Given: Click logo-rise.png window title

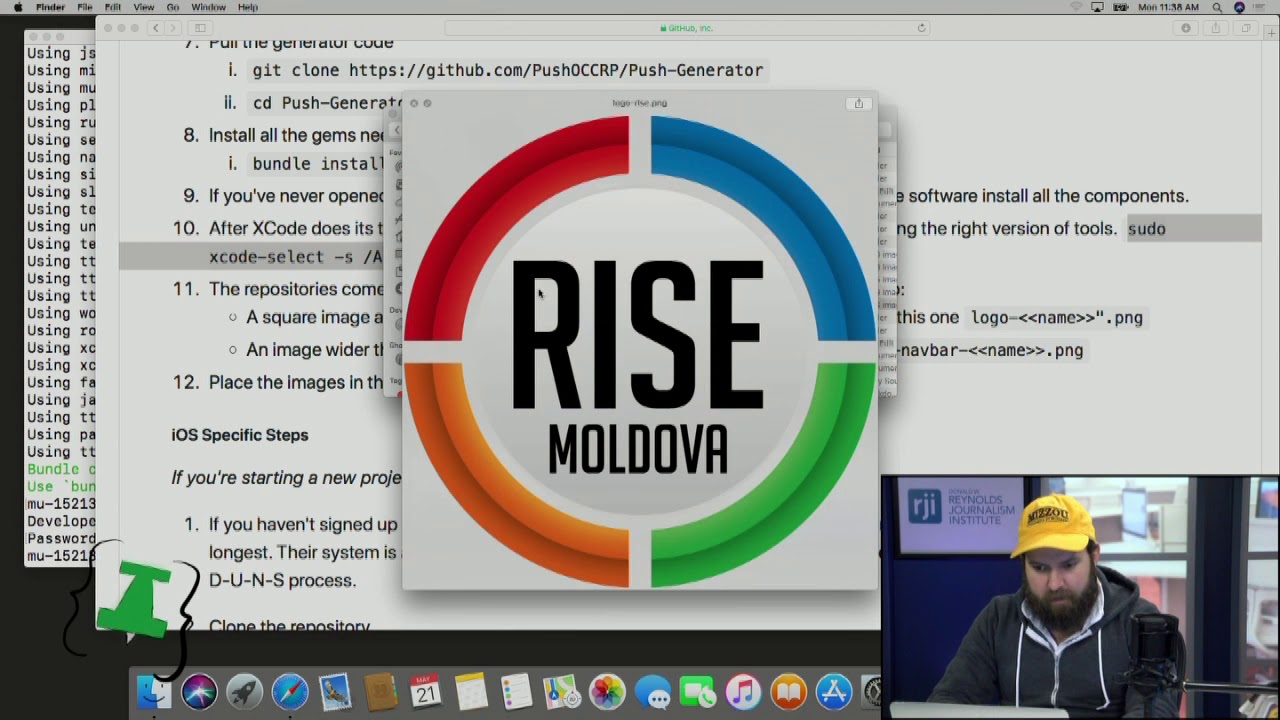Looking at the screenshot, I should click(639, 103).
